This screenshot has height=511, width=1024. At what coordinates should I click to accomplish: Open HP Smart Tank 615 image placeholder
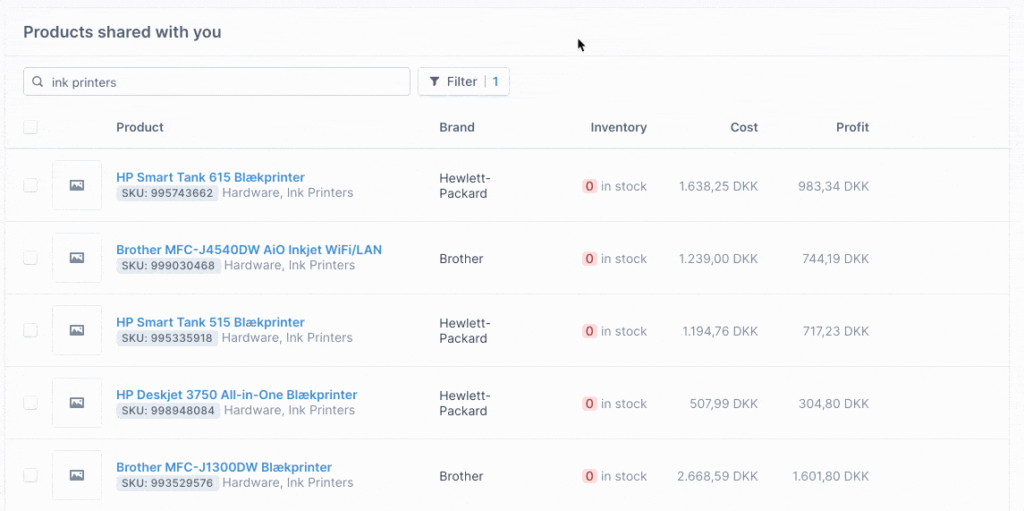click(x=77, y=186)
